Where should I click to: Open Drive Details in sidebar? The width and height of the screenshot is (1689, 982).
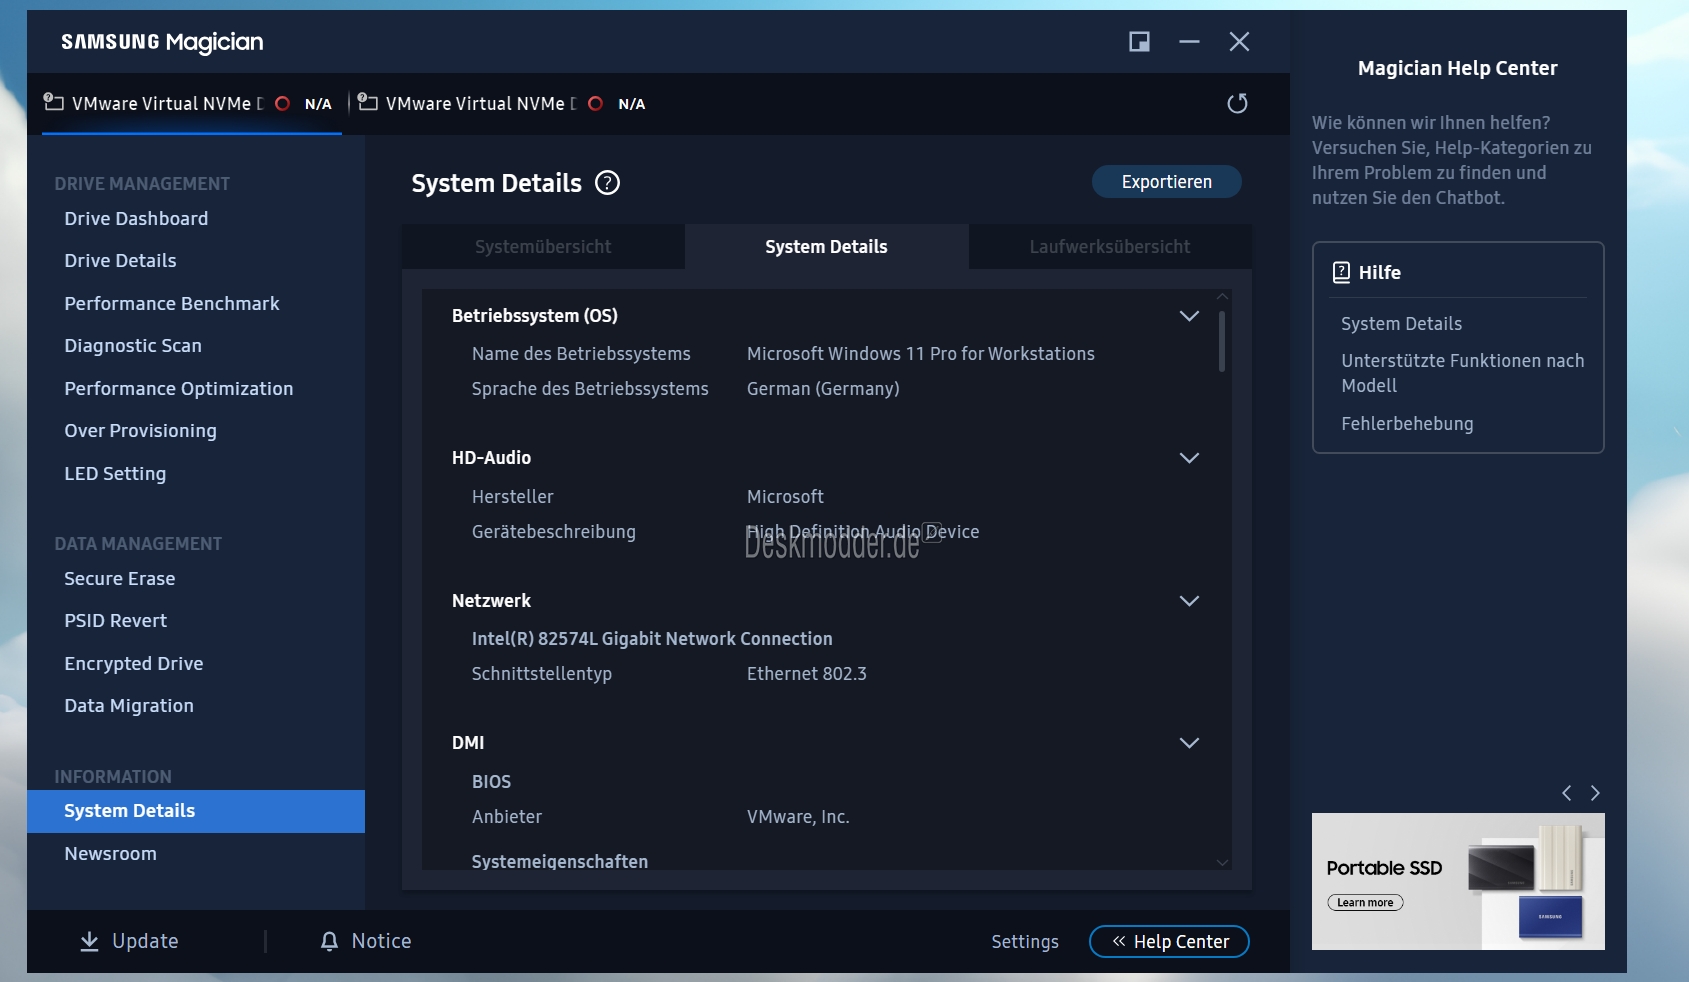pos(120,261)
